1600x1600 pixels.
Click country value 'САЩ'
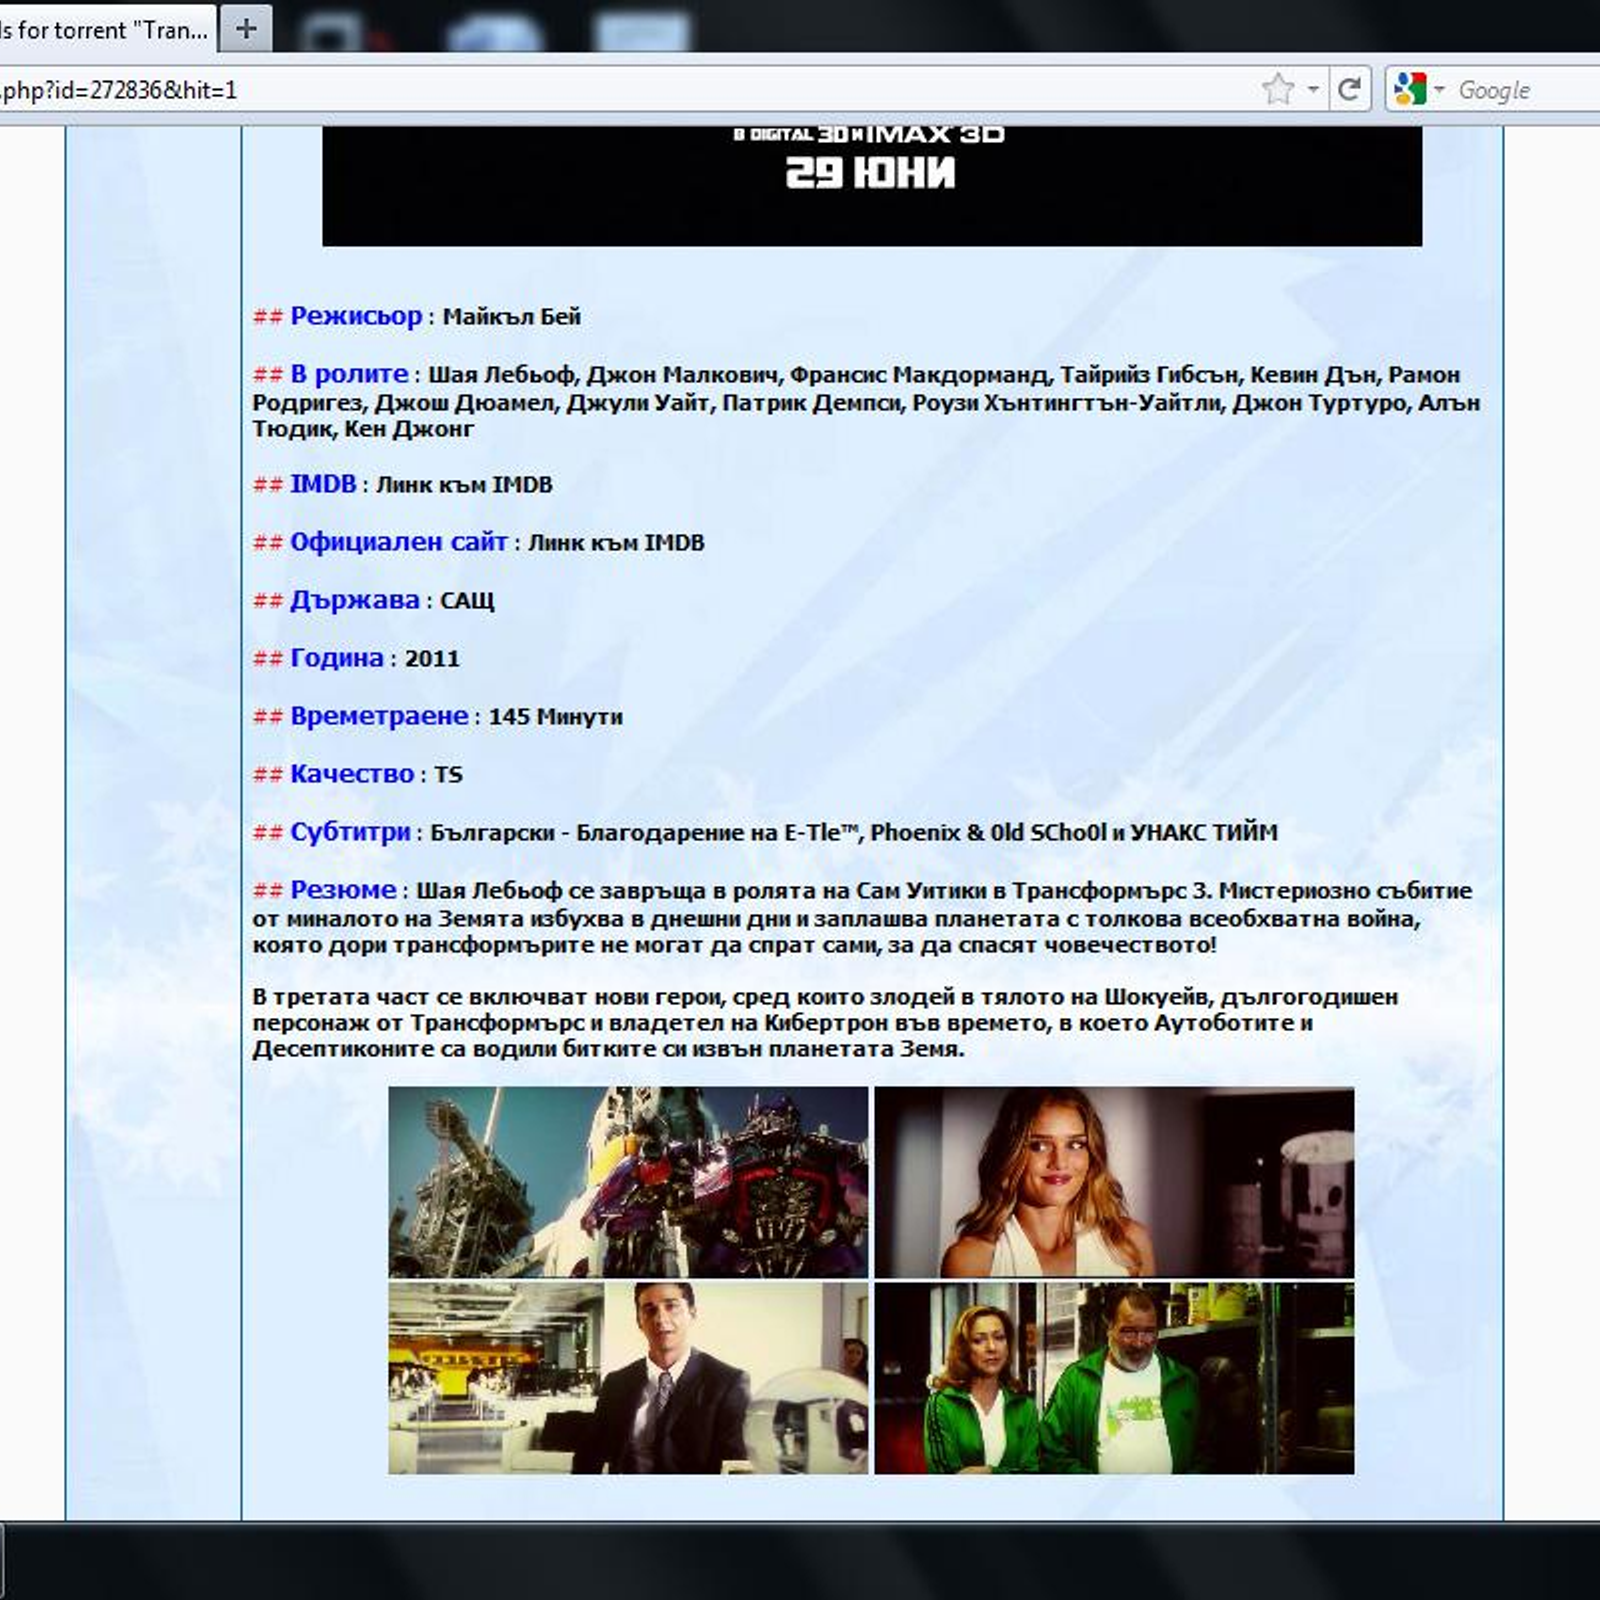coord(467,601)
